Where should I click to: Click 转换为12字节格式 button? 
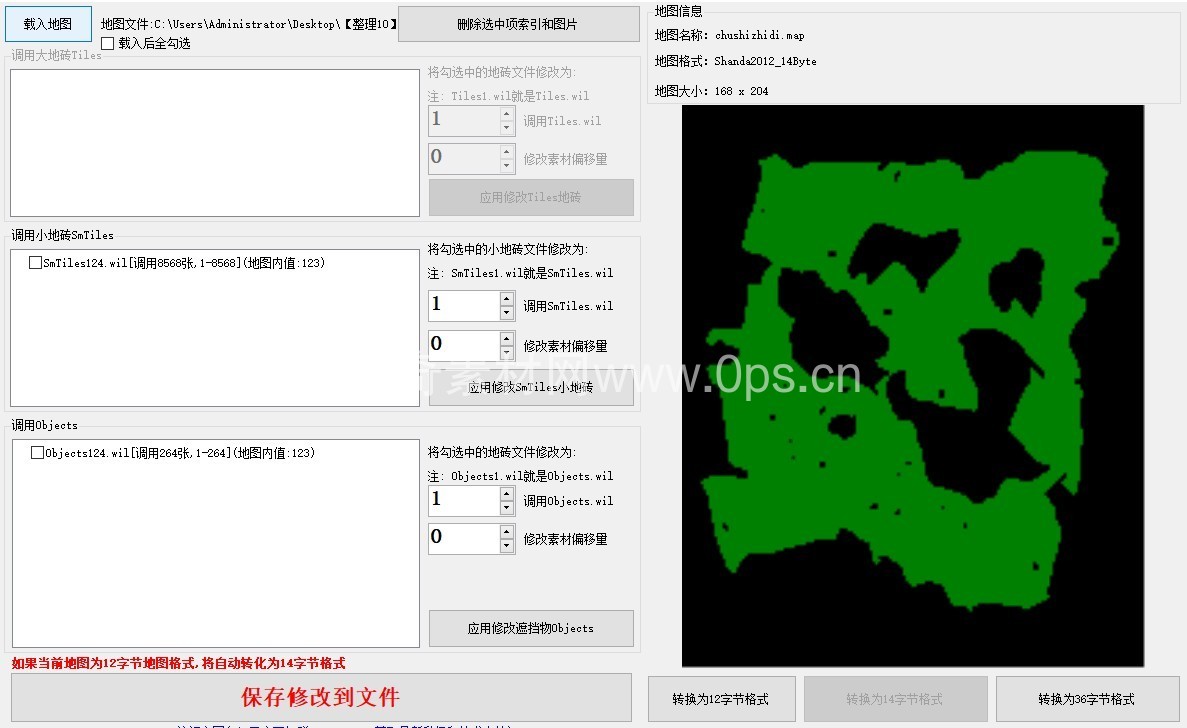[722, 699]
